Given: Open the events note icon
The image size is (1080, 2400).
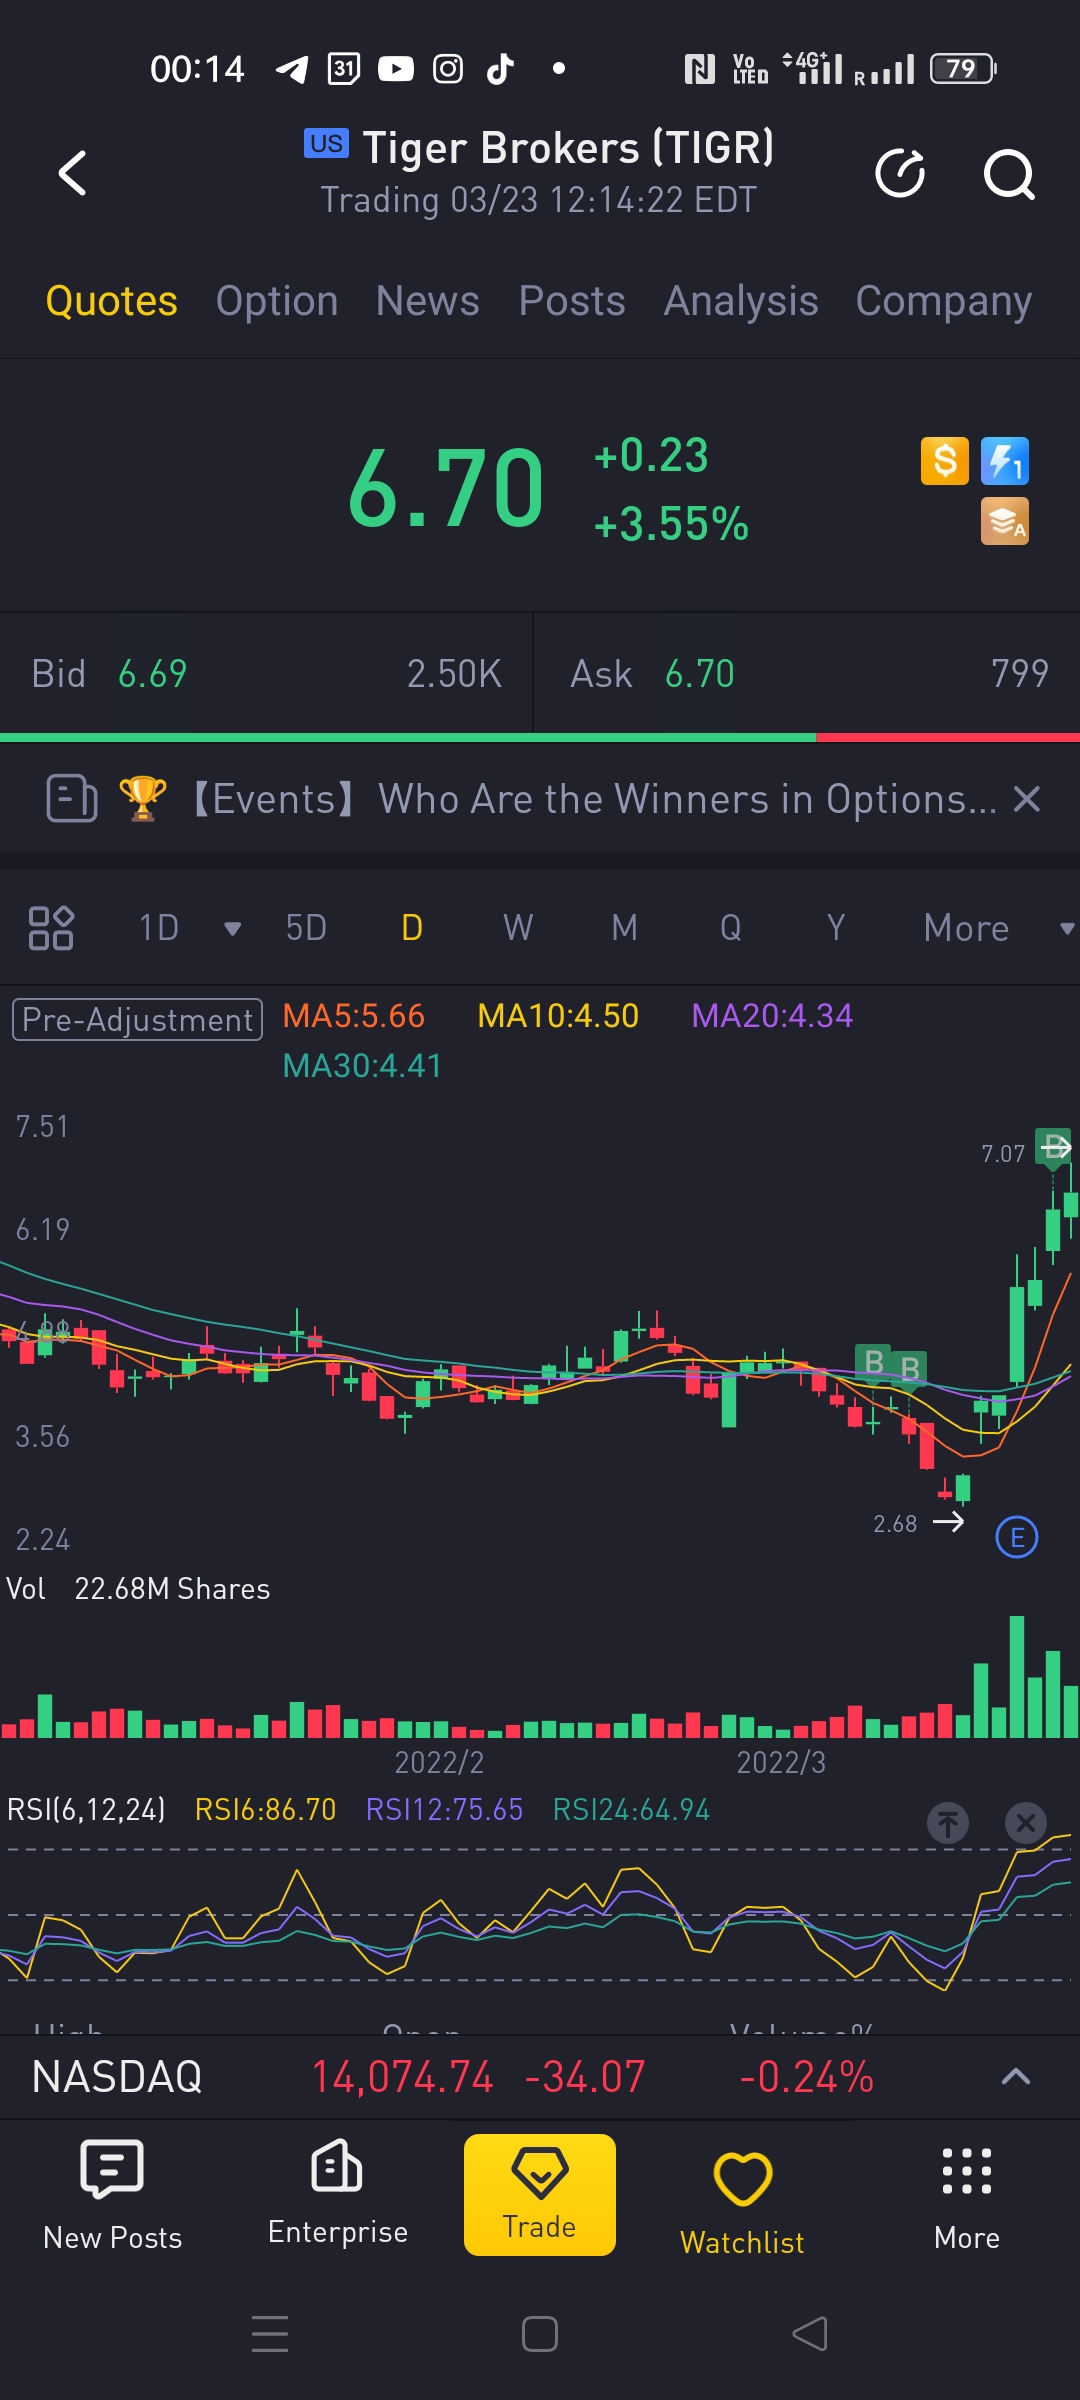Looking at the screenshot, I should coord(72,799).
